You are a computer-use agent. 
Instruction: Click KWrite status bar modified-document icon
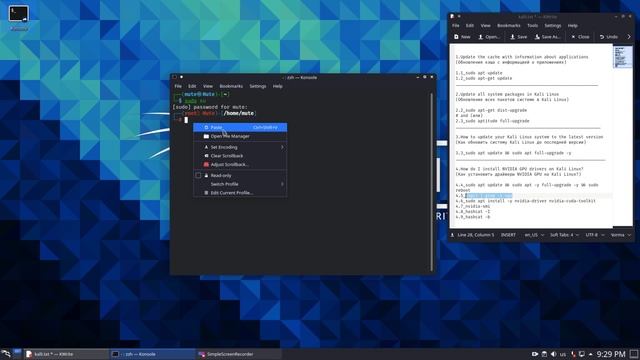(452, 235)
